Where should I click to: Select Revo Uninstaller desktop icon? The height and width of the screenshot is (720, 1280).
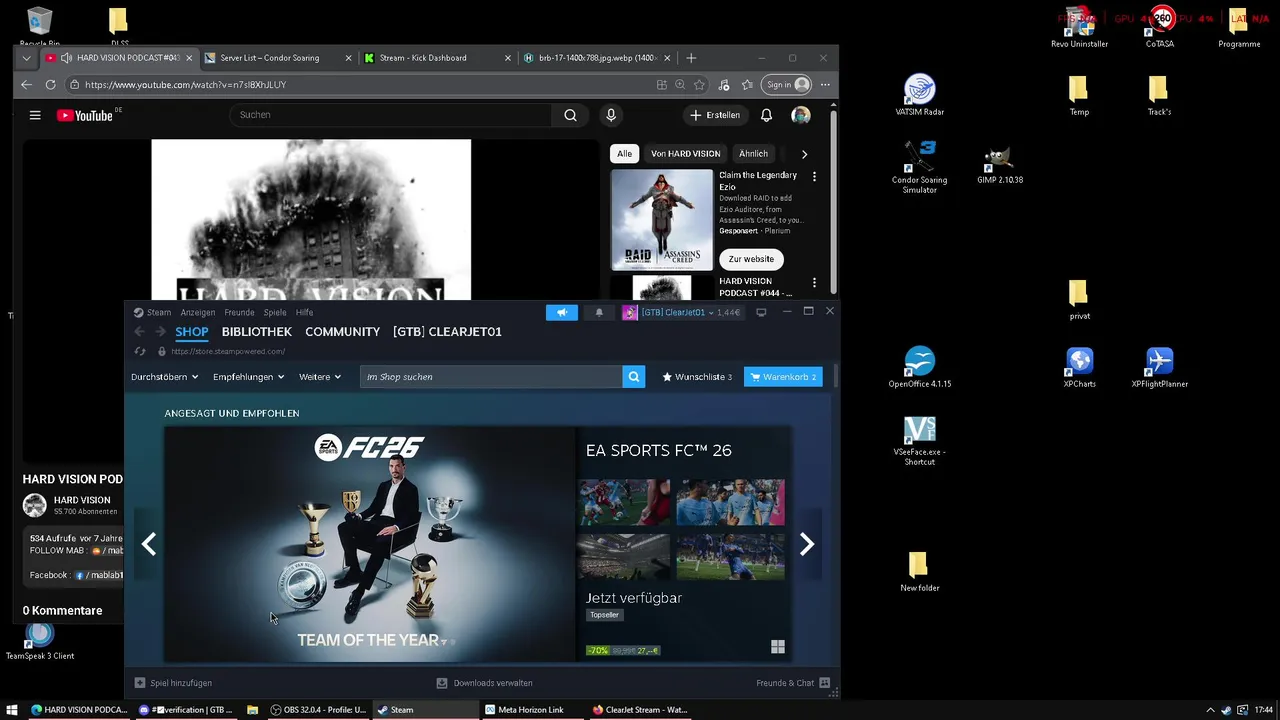[x=1080, y=28]
